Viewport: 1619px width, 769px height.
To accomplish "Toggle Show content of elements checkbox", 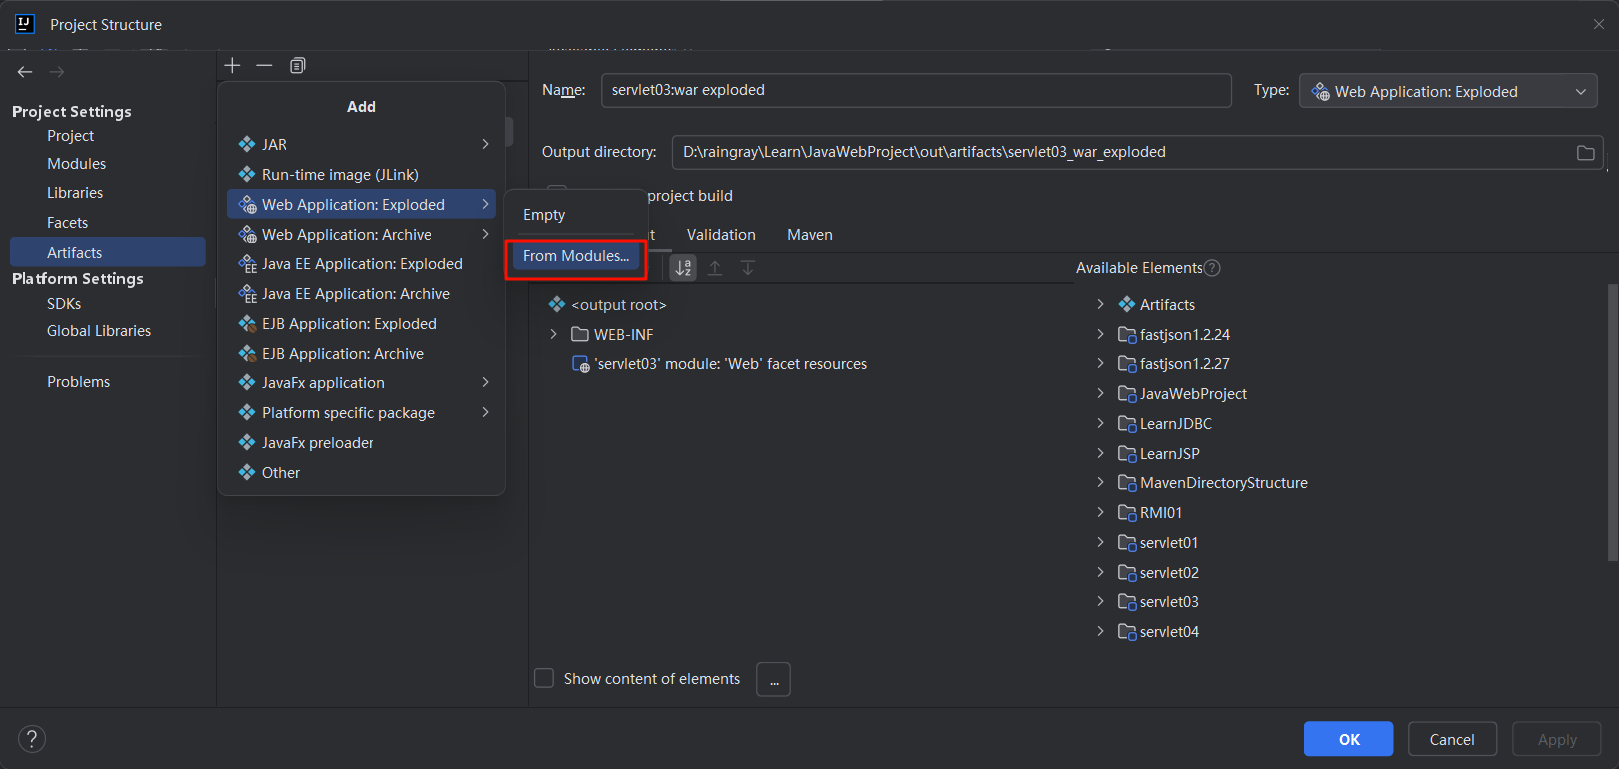I will (544, 678).
